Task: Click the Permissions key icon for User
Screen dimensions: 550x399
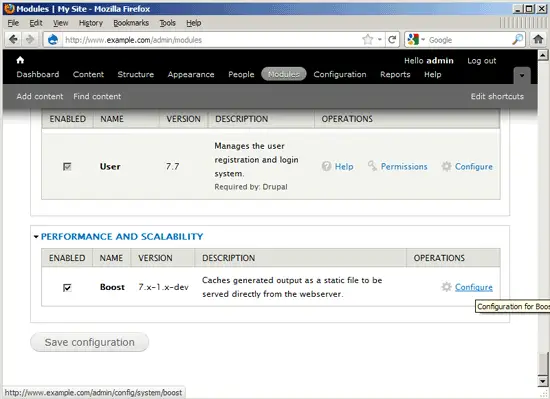Action: [372, 165]
